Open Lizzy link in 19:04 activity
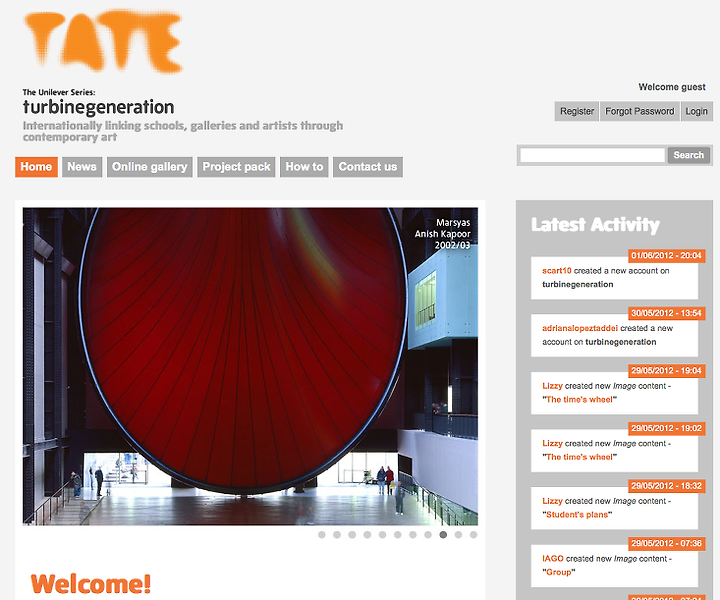This screenshot has height=600, width=720. point(552,386)
